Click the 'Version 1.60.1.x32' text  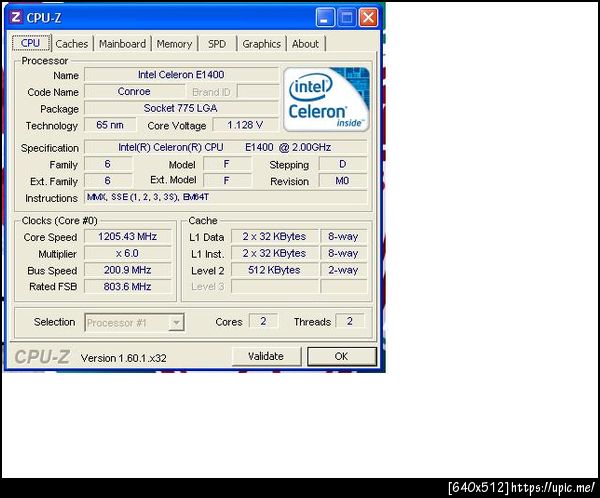pyautogui.click(x=124, y=358)
